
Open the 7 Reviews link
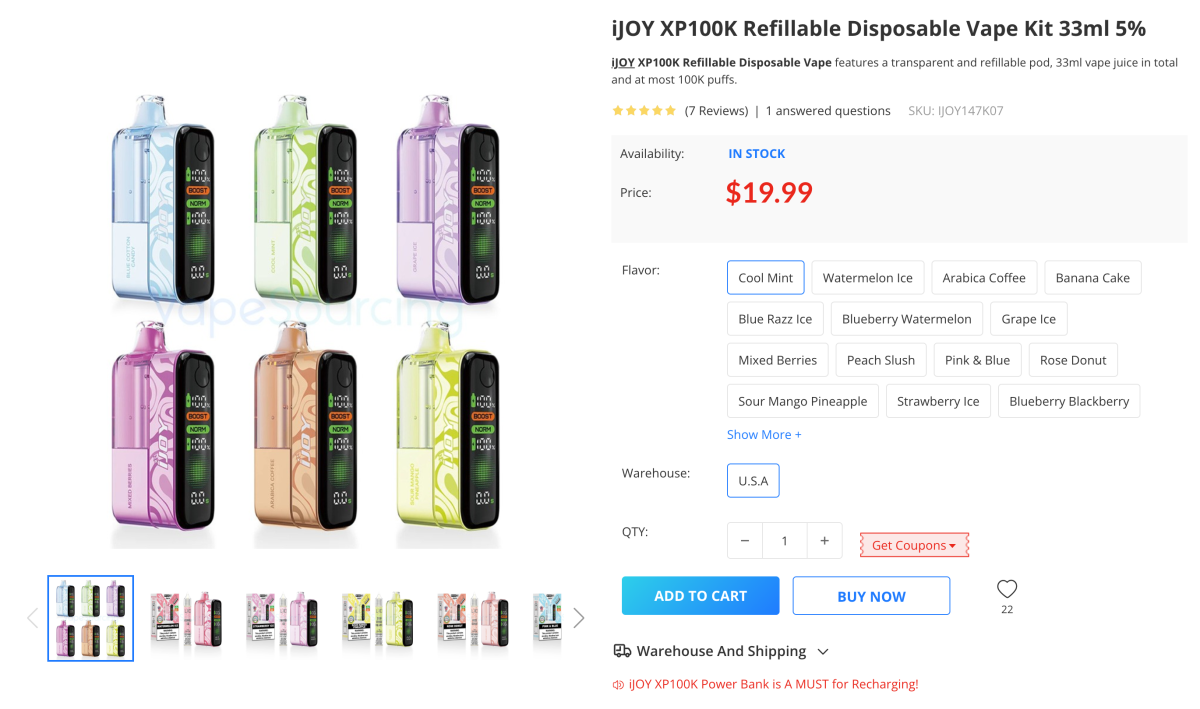point(716,110)
